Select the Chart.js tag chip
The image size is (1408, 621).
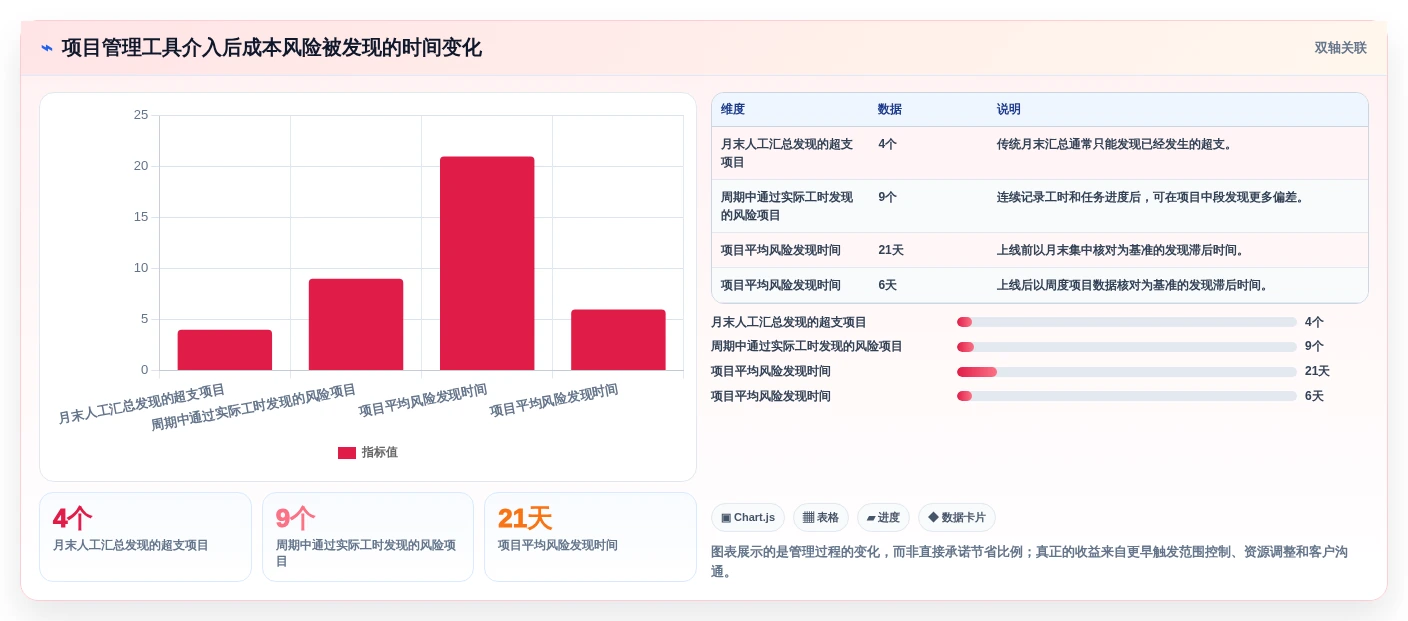click(748, 518)
